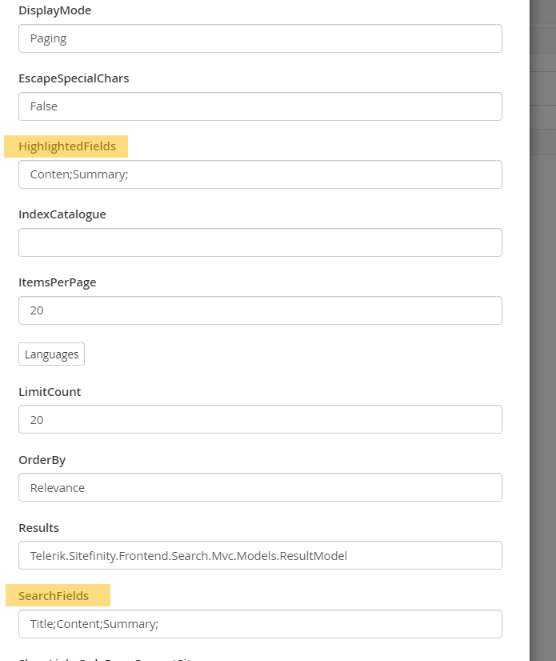The image size is (556, 661).
Task: Focus the EscapeSpecialChars field containing False
Action: [260, 106]
